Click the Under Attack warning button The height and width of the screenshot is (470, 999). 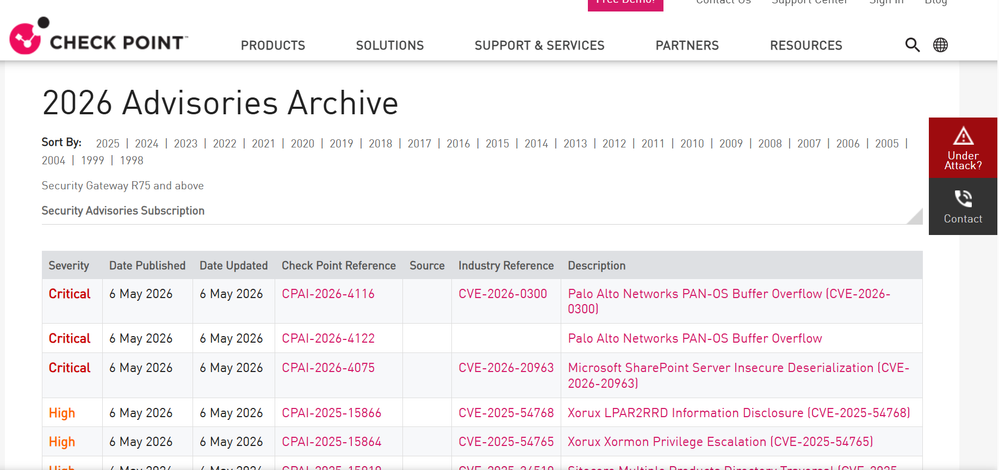[x=963, y=148]
